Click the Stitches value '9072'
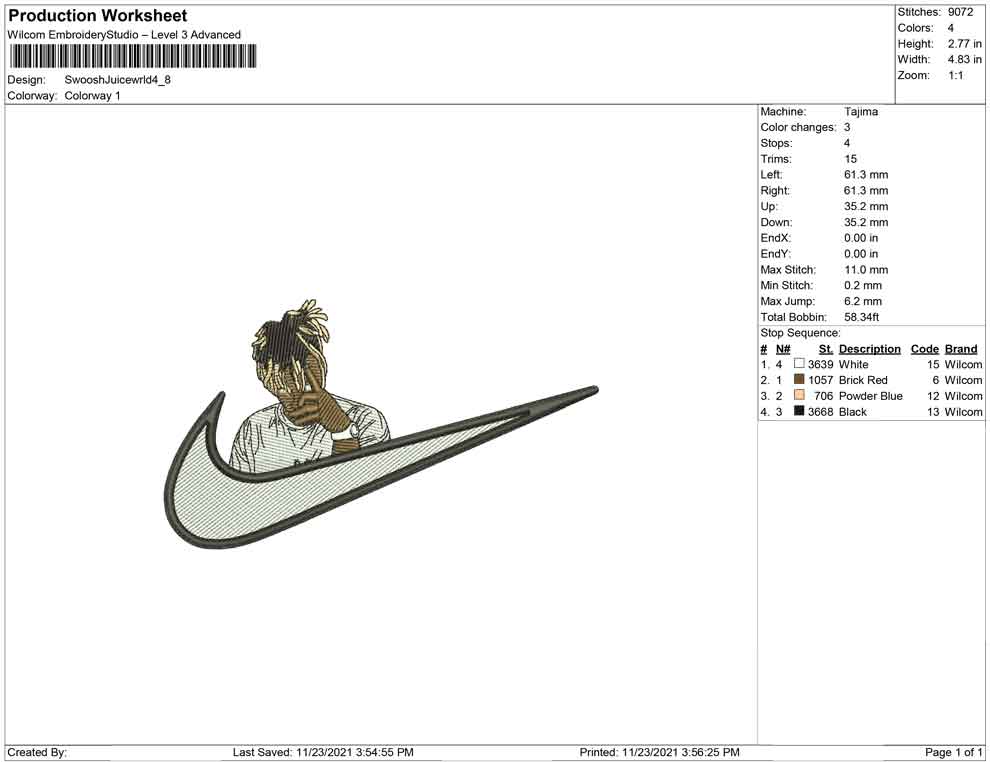This screenshot has height=762, width=990. point(960,12)
